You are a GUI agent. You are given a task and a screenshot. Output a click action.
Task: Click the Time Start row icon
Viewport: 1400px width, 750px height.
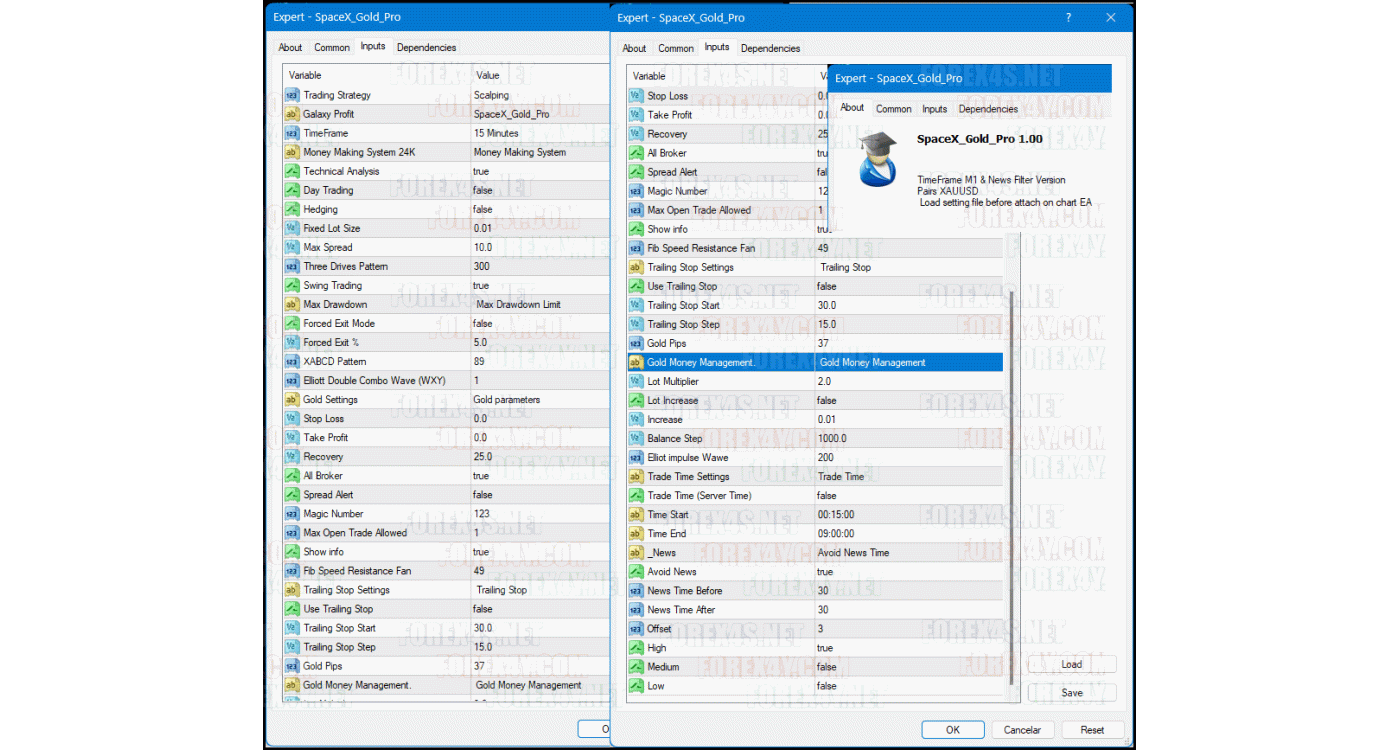click(x=636, y=514)
